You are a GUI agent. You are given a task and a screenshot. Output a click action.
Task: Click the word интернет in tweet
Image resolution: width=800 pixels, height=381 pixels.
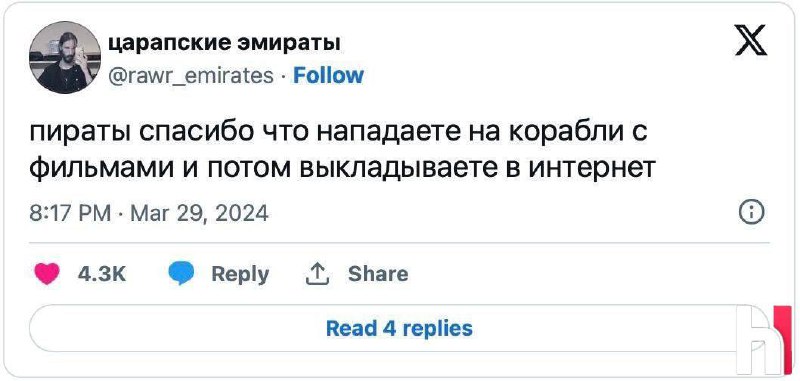[591, 168]
